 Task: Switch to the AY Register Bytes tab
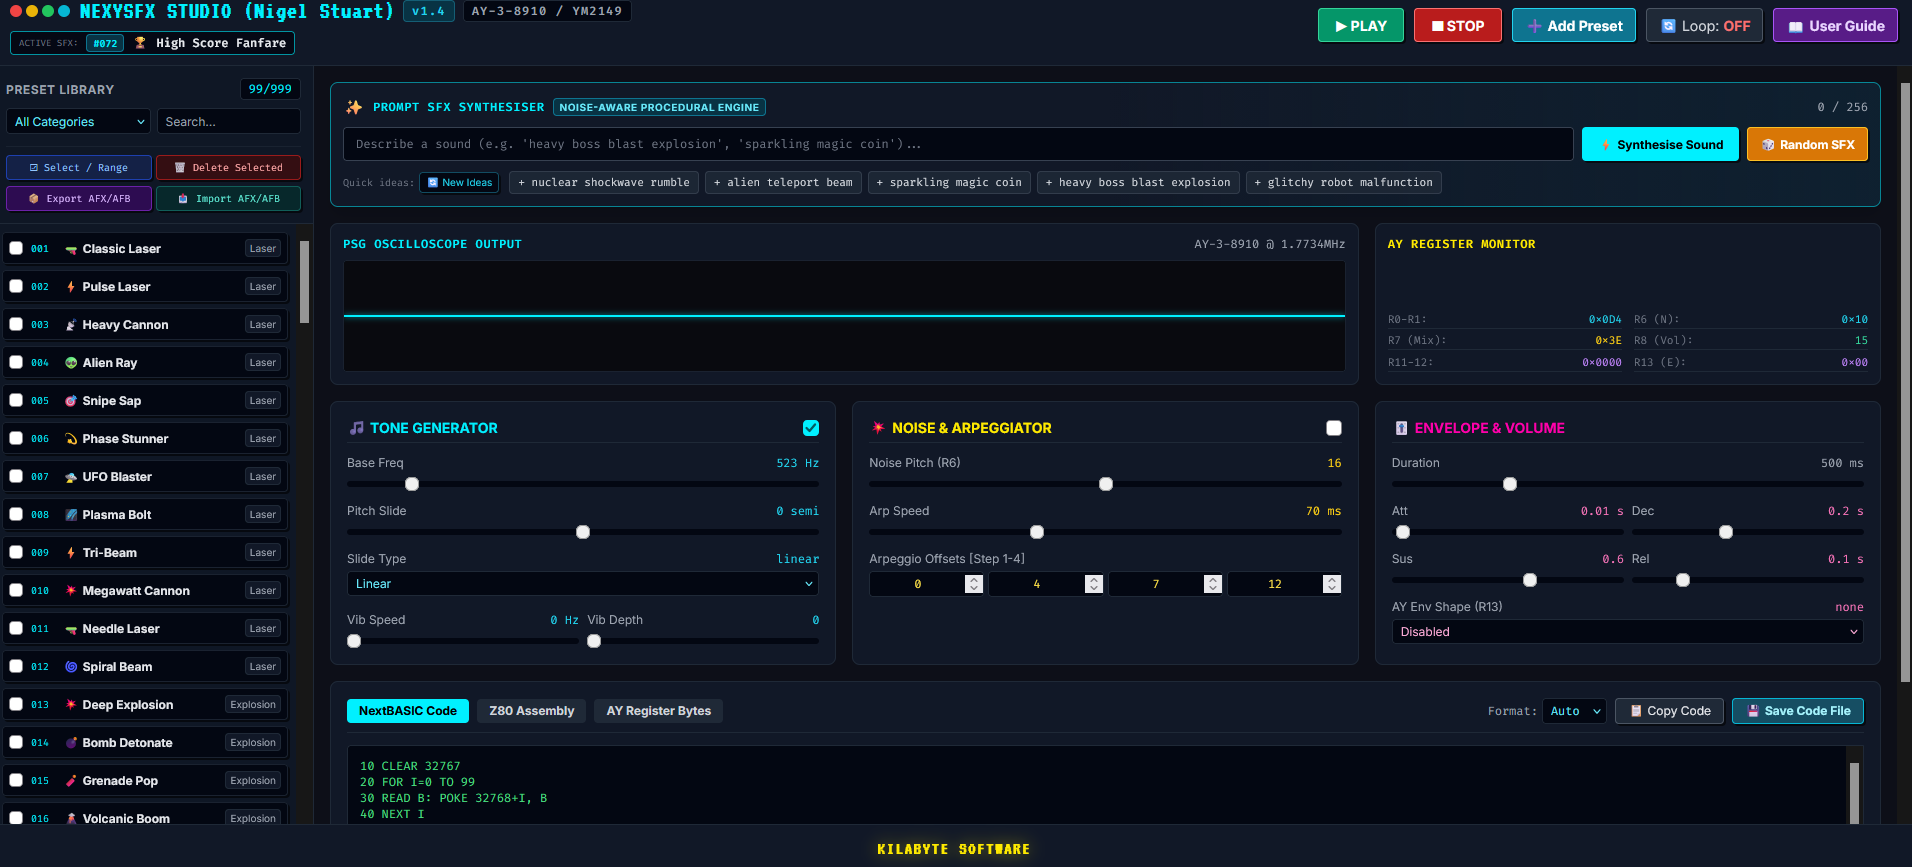click(659, 711)
